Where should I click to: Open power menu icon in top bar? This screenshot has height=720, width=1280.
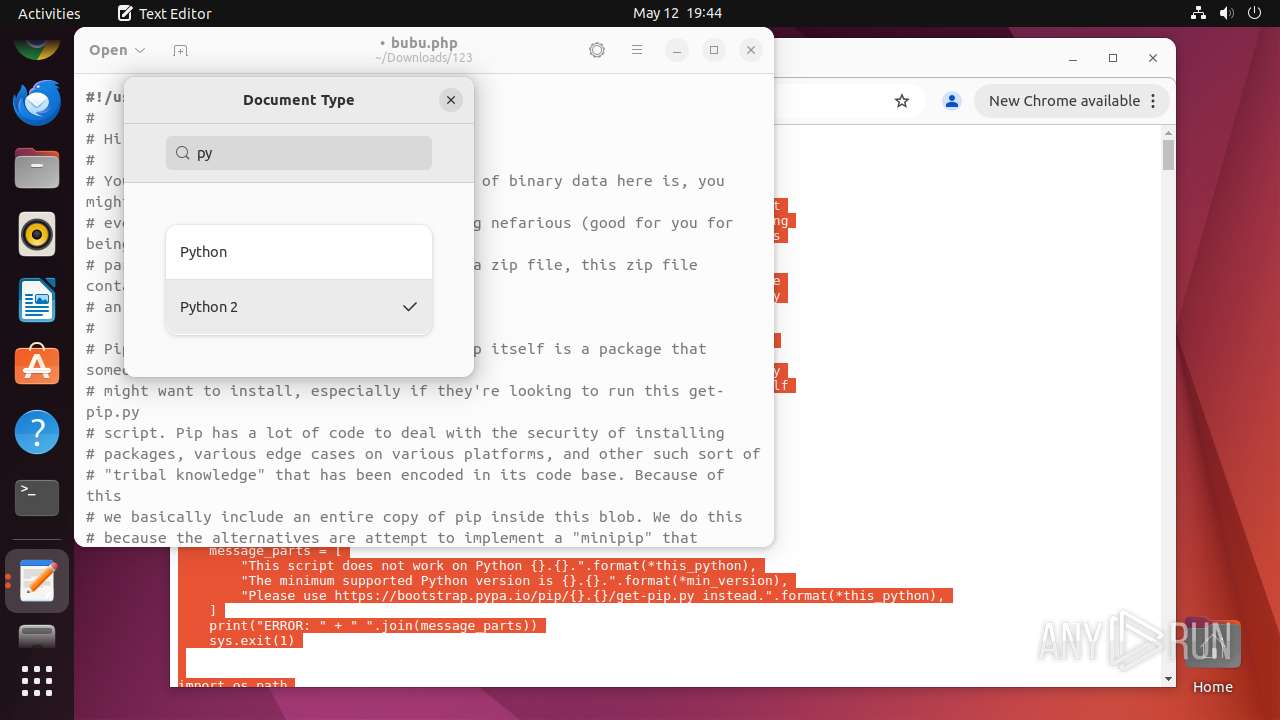pyautogui.click(x=1255, y=14)
